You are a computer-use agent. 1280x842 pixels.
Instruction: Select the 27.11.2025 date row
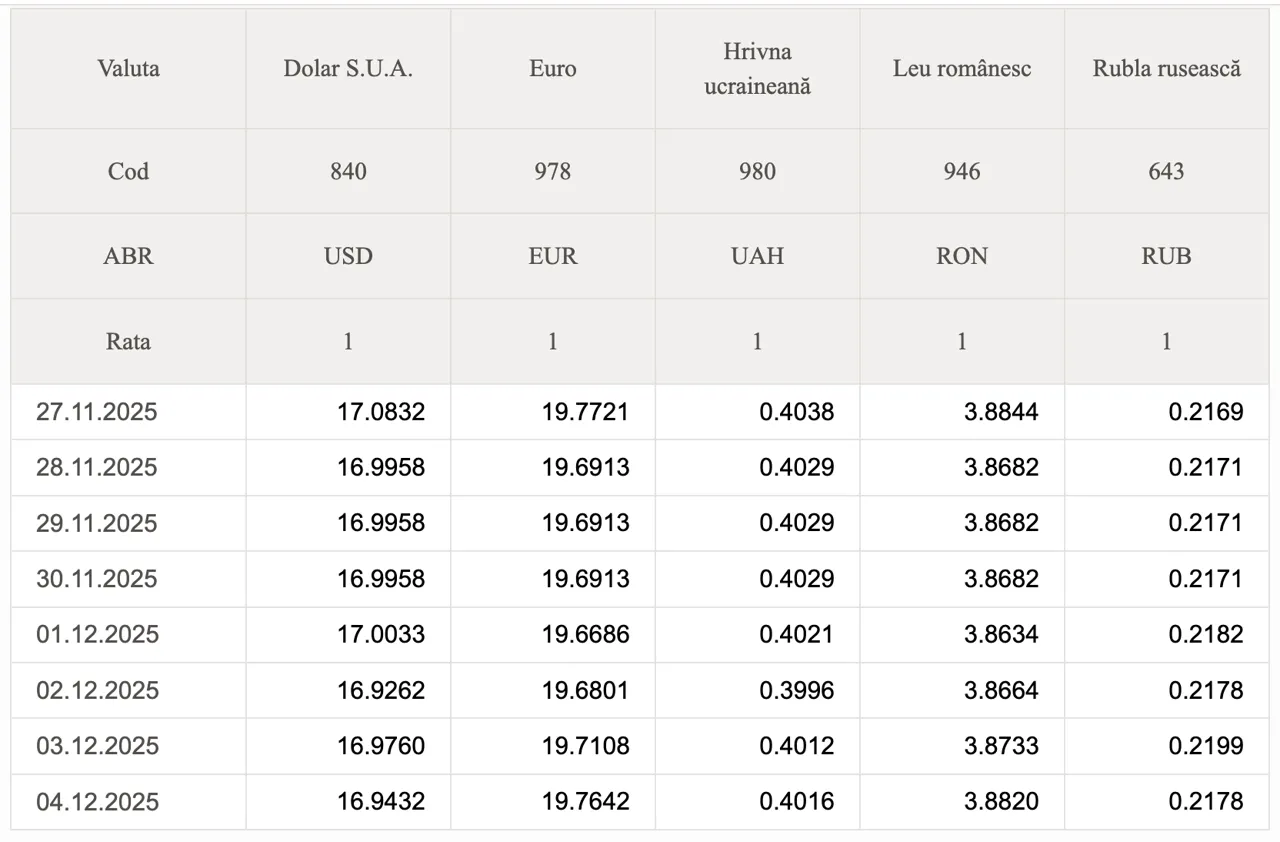pyautogui.click(x=97, y=412)
